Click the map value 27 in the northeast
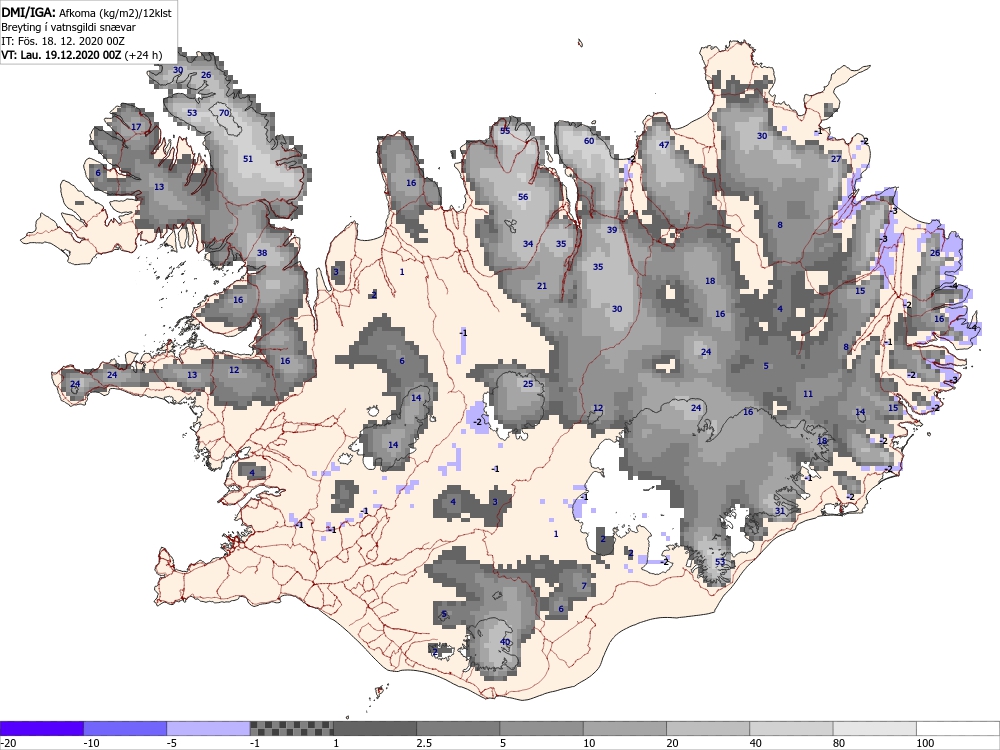1000x750 pixels. (x=835, y=158)
